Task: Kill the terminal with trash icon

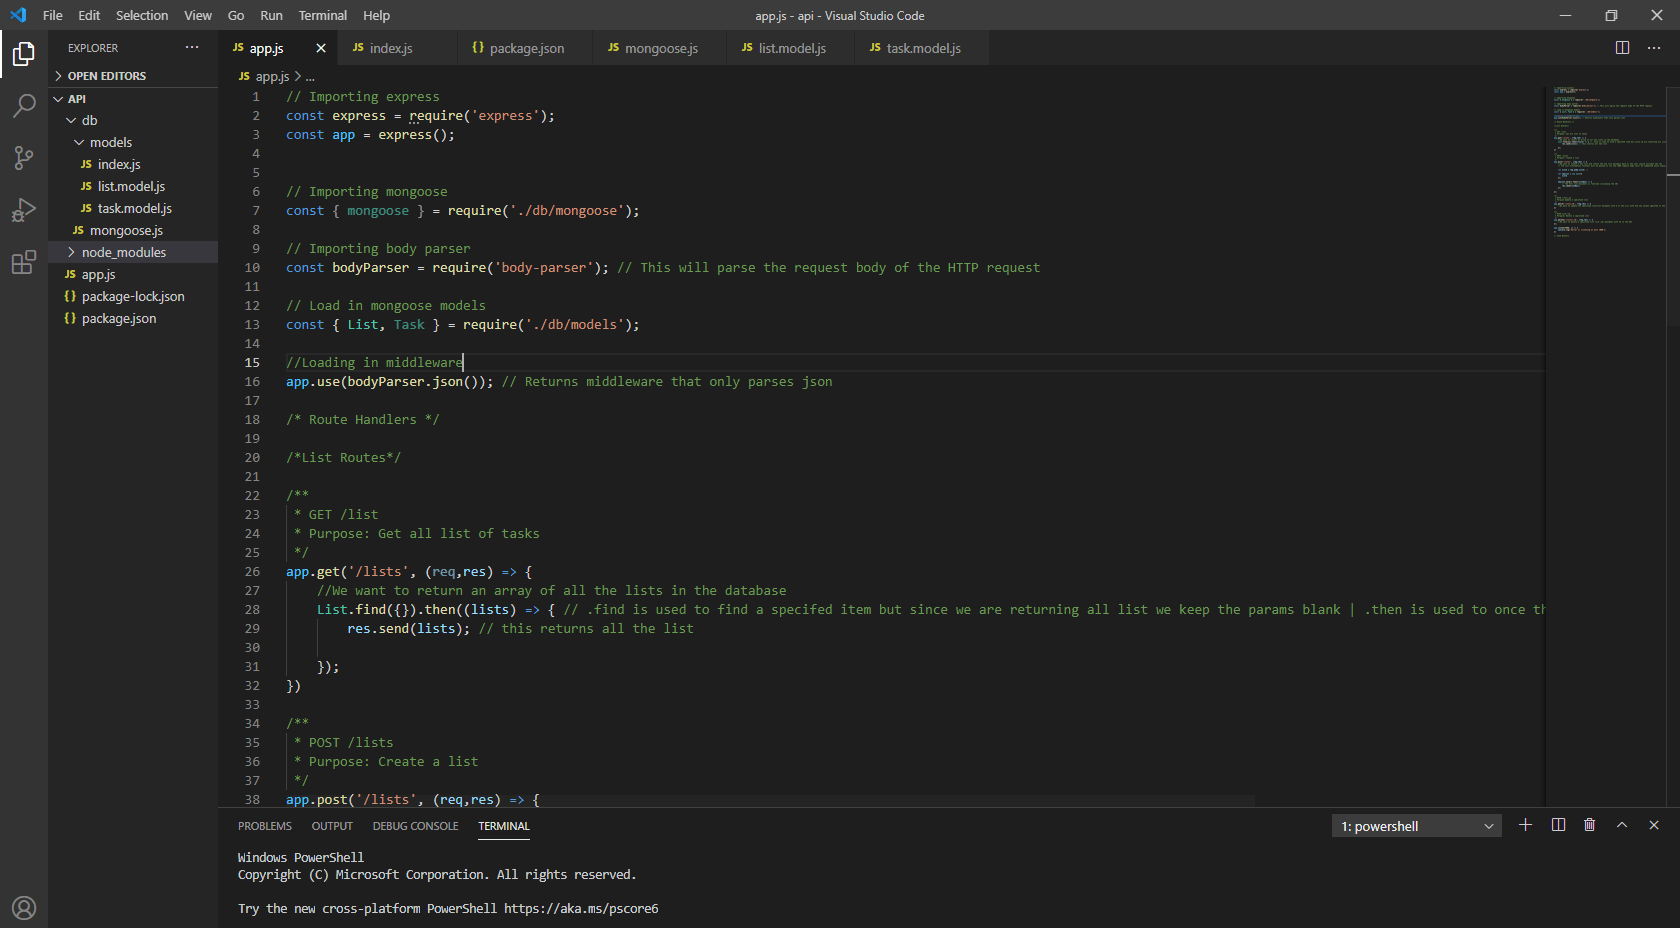Action: pyautogui.click(x=1590, y=825)
